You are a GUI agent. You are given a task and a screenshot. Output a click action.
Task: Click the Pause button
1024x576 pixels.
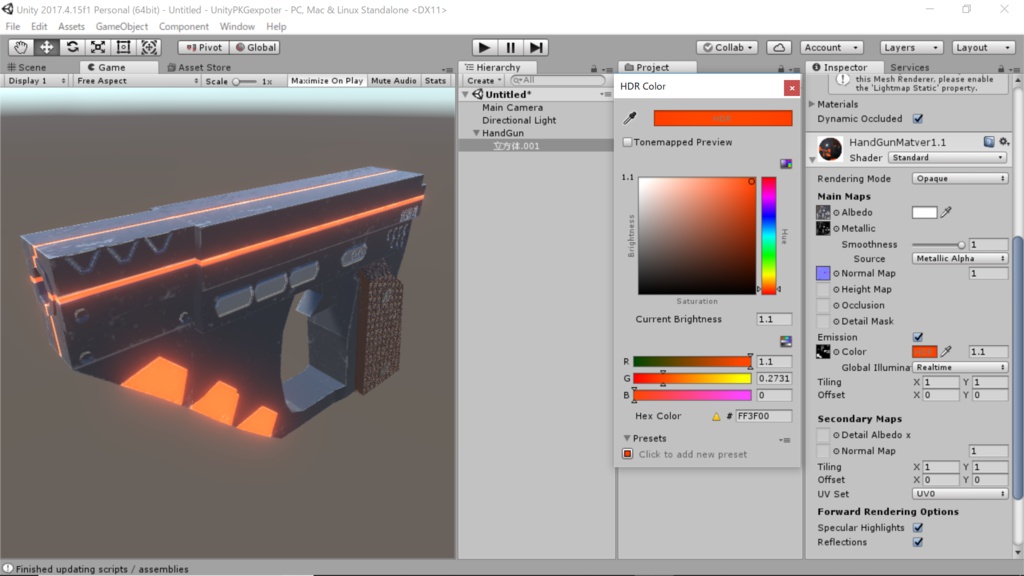coord(510,47)
